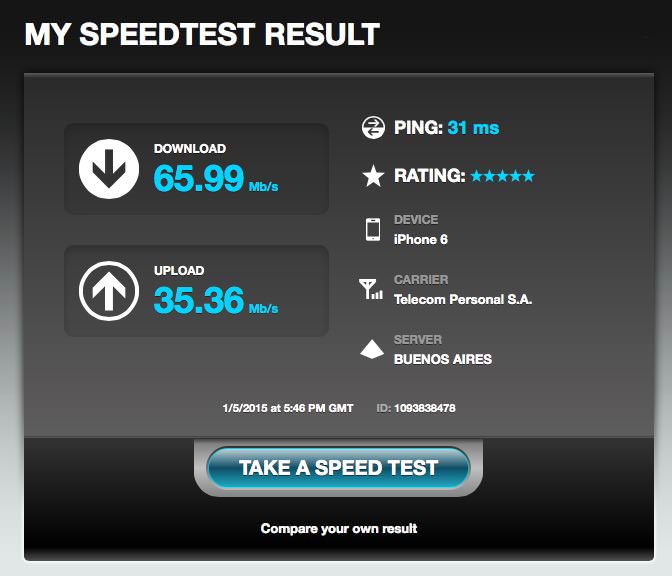The height and width of the screenshot is (576, 672).
Task: Select the 35.36 Mb/s upload value
Action: pos(216,300)
